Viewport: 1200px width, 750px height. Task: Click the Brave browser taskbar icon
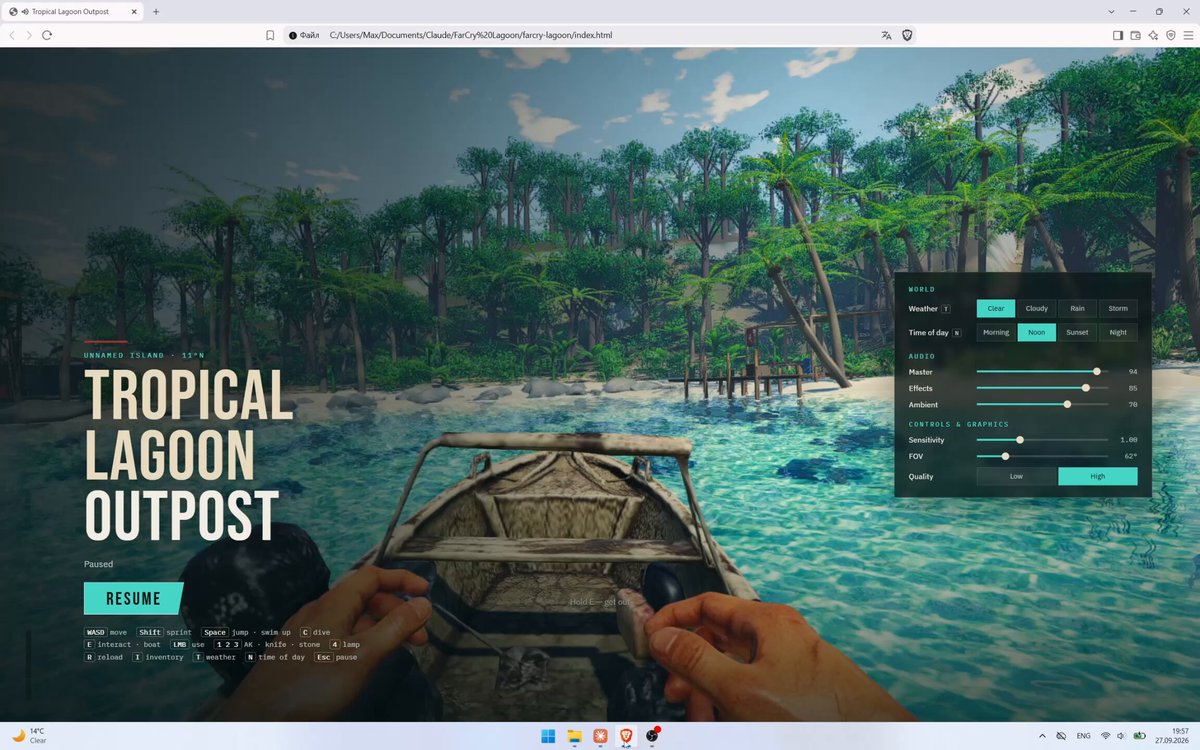coord(627,736)
